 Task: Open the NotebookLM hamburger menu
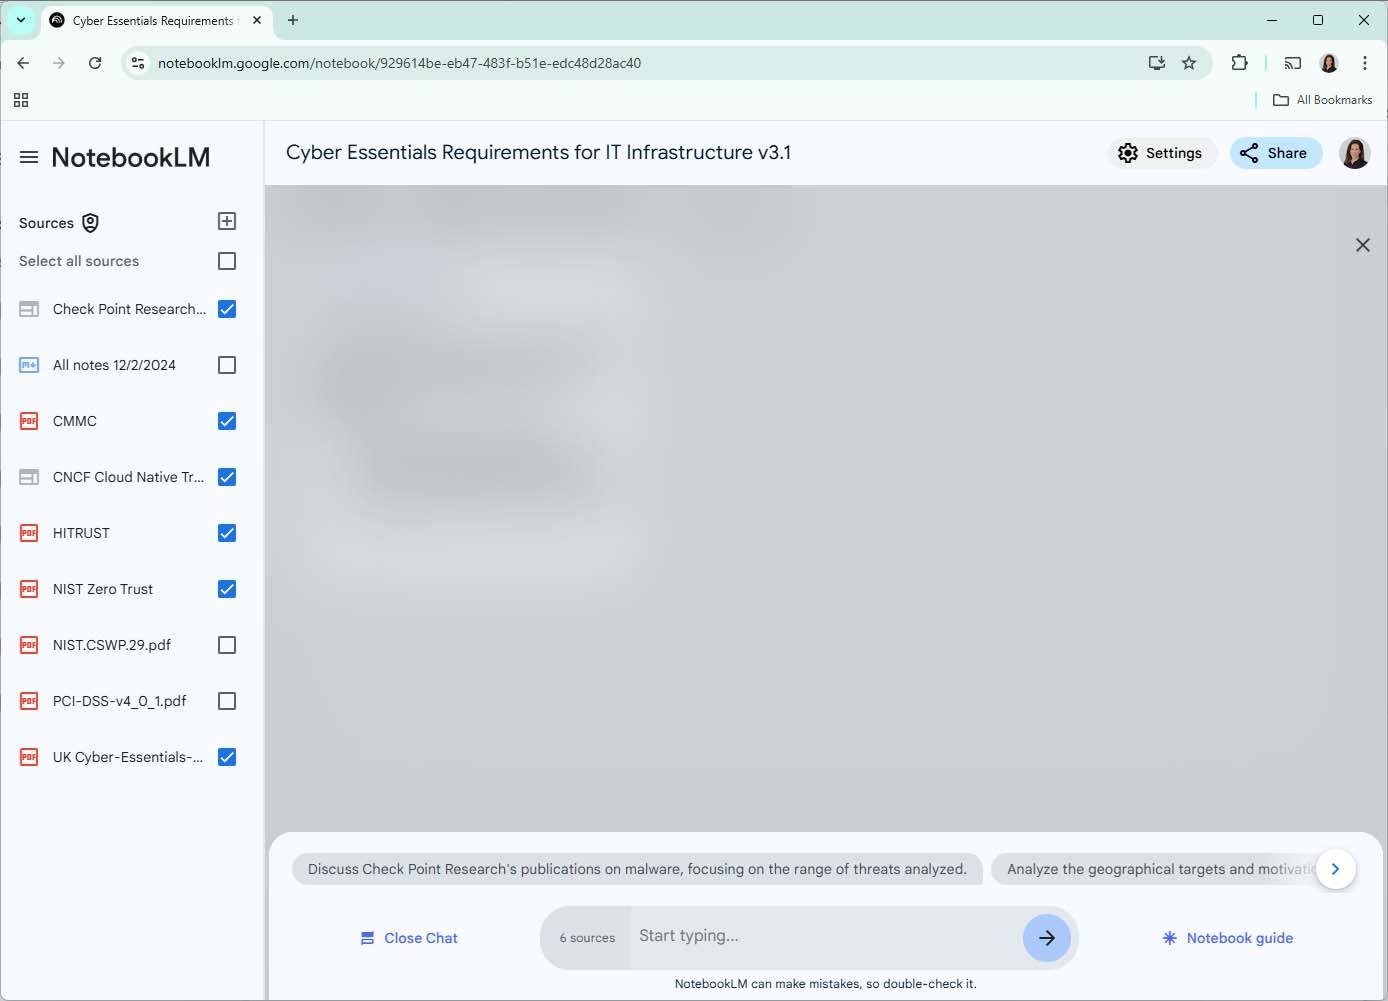(29, 156)
